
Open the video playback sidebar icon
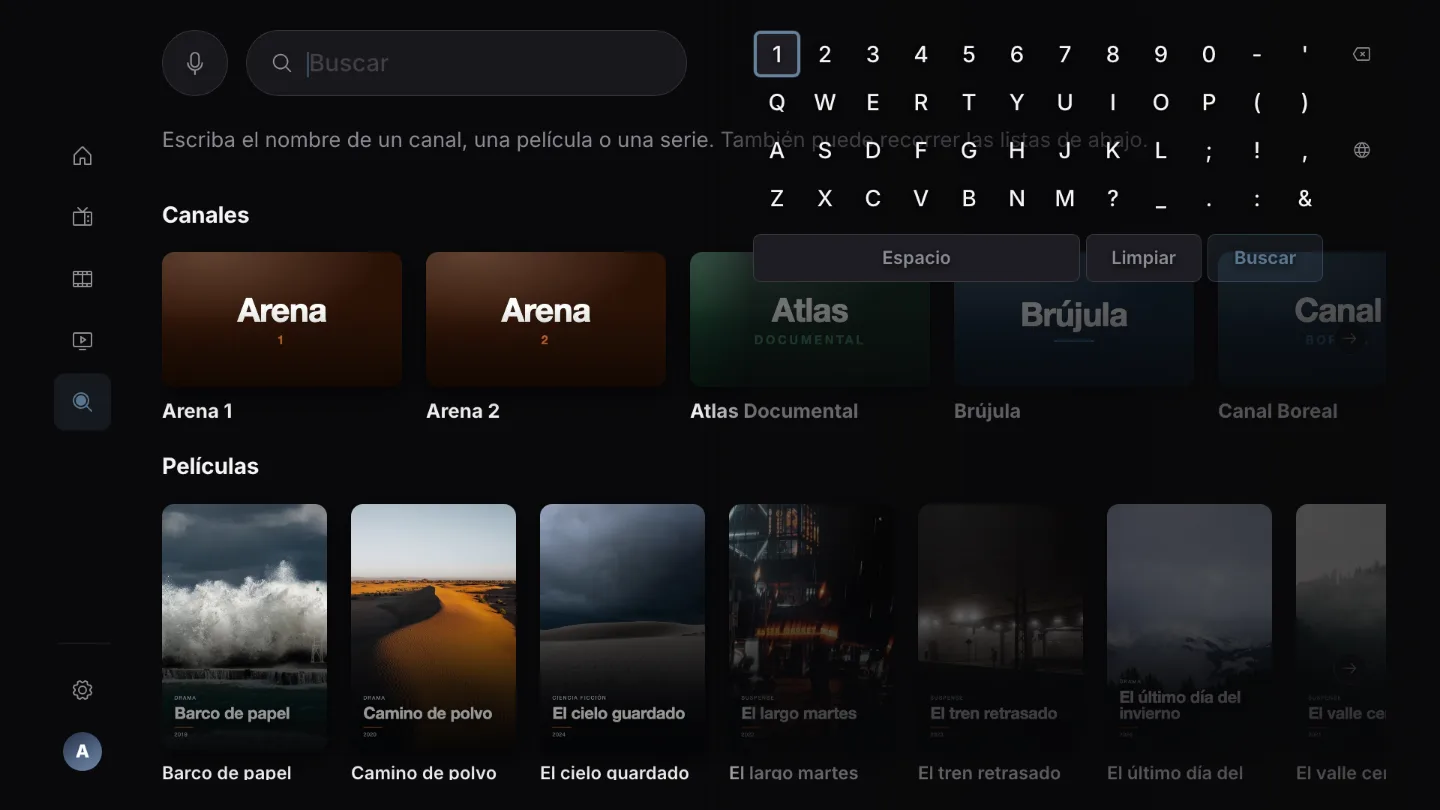point(83,341)
